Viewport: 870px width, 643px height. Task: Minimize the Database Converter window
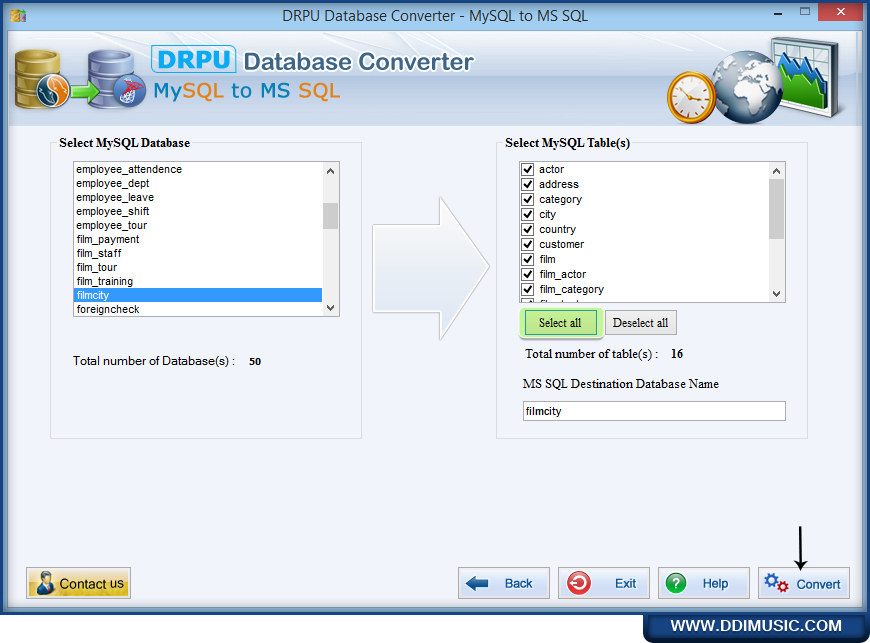pos(778,13)
